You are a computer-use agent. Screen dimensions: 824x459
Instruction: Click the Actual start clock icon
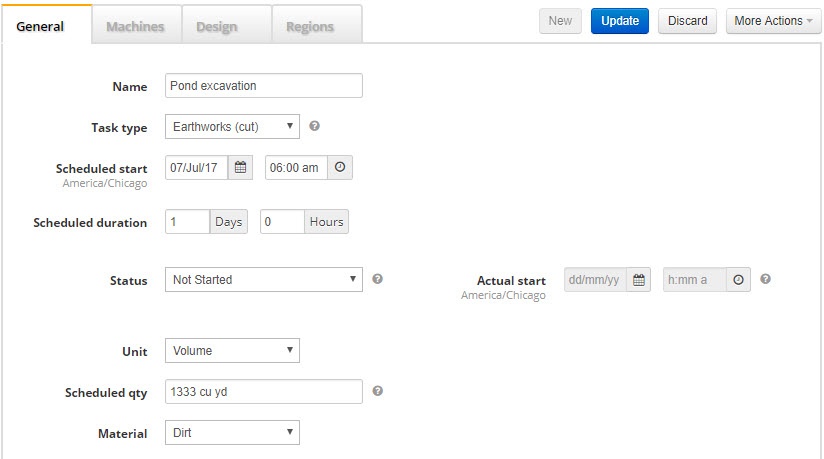tap(738, 280)
